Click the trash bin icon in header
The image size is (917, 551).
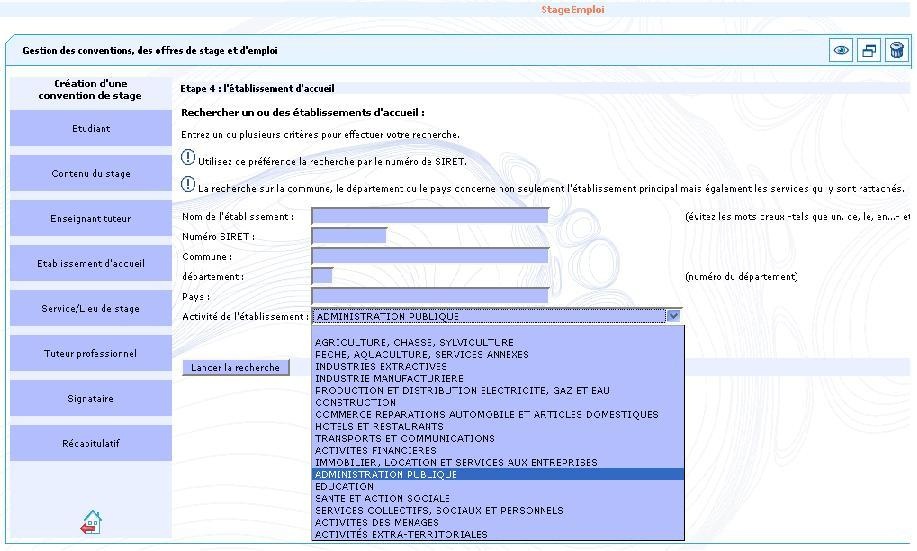coord(896,51)
